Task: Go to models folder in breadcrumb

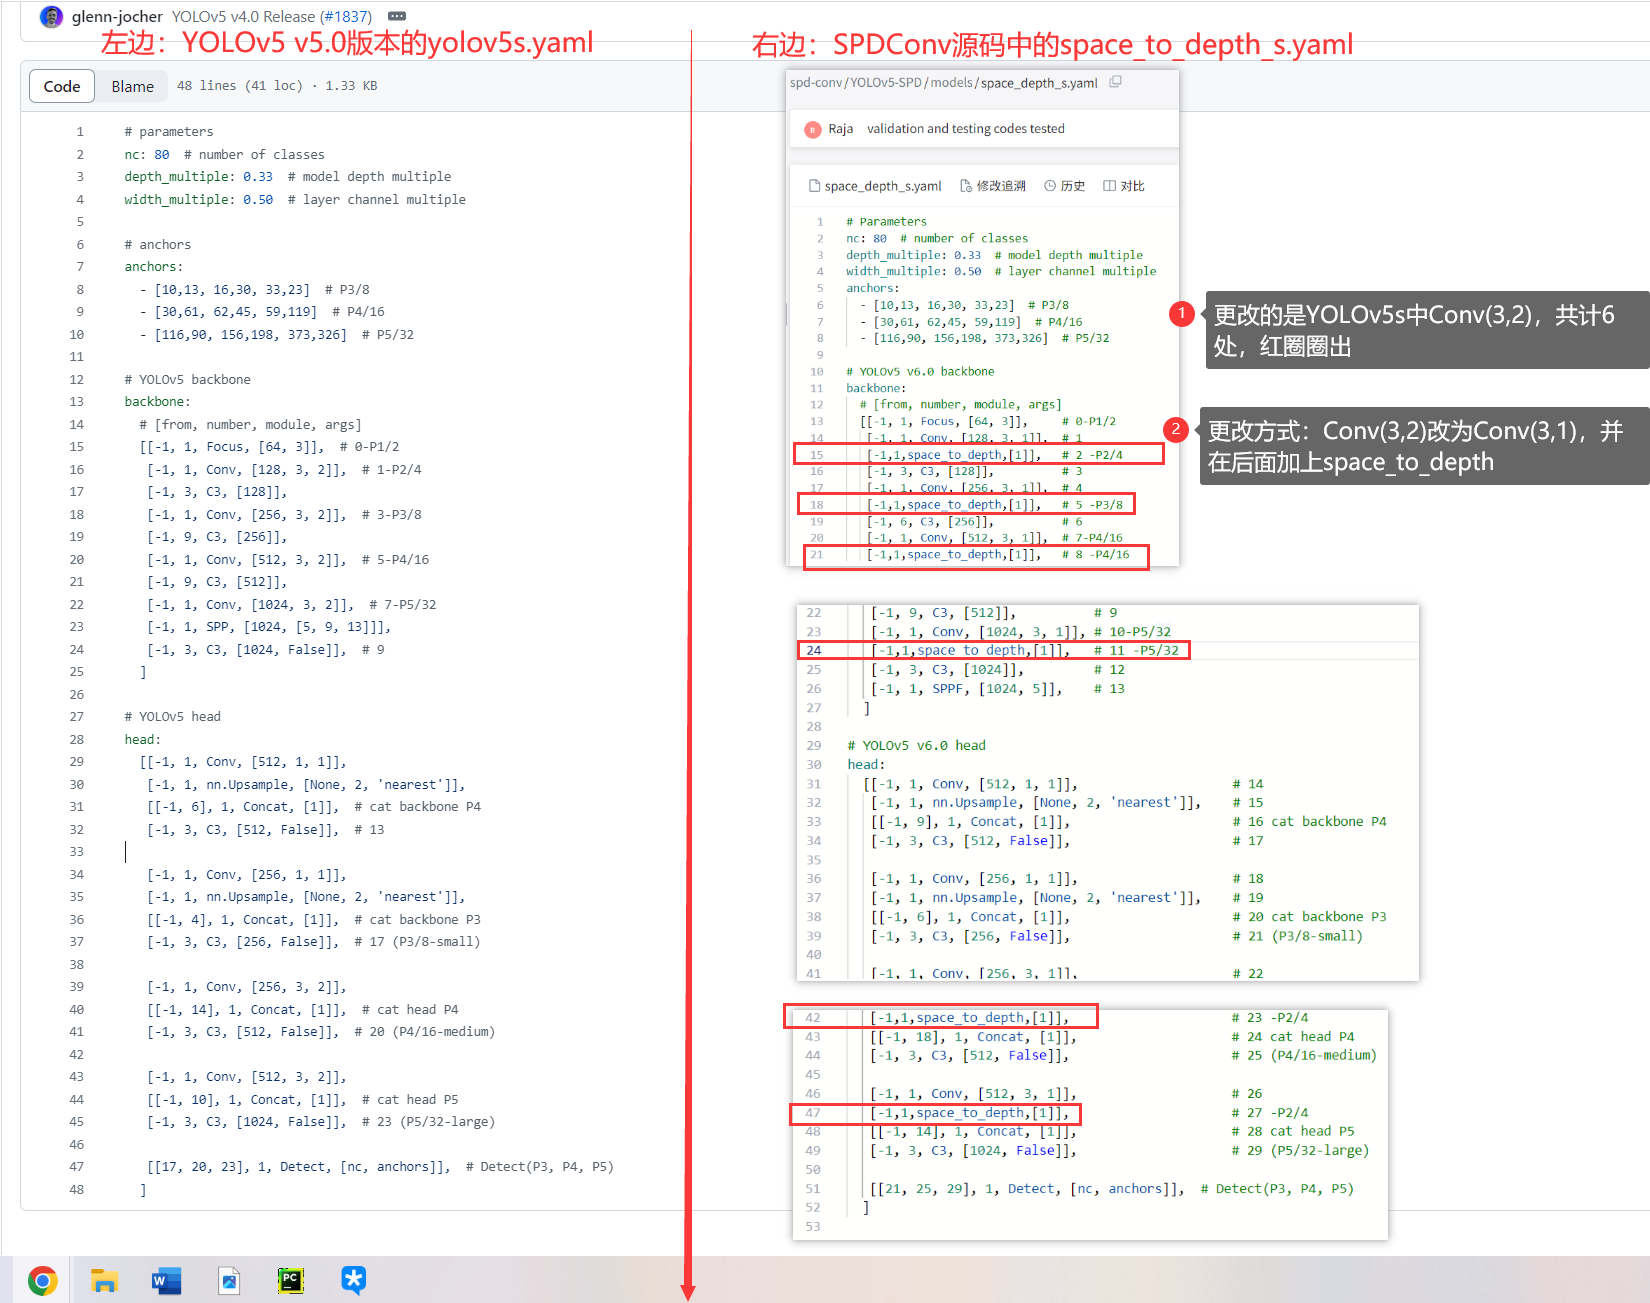Action: pos(952,82)
